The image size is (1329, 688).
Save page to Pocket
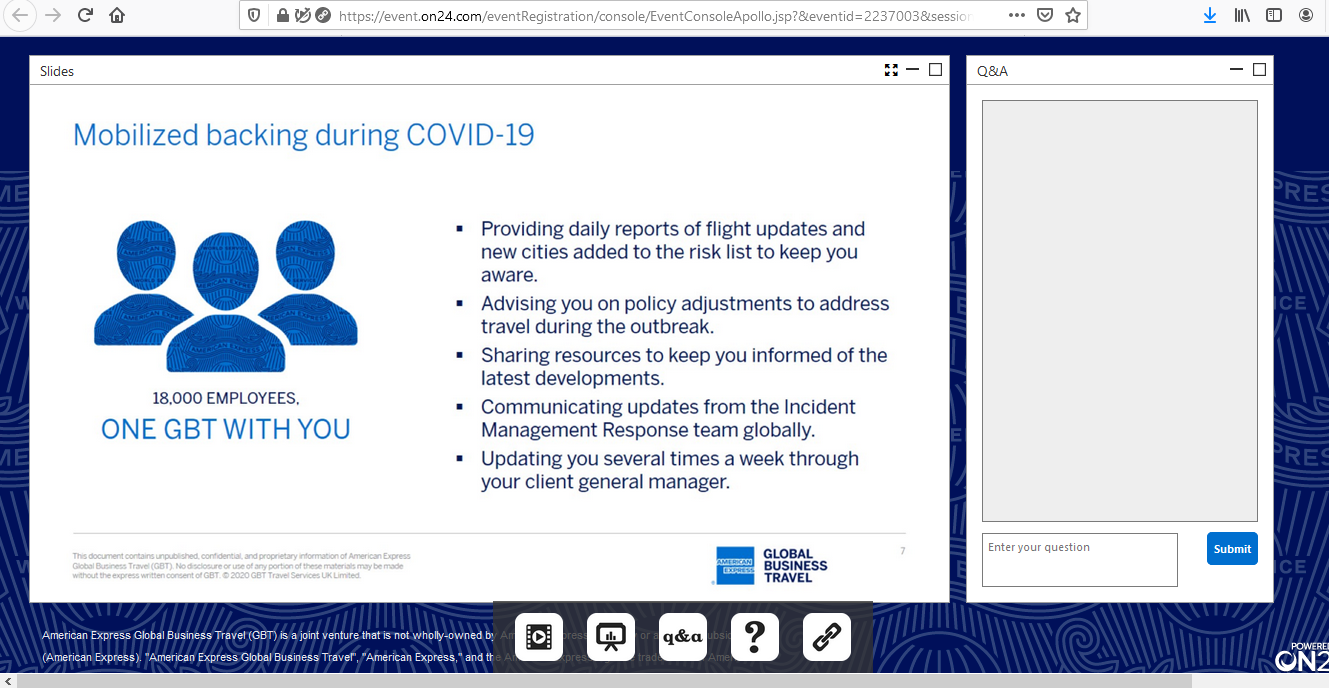(1045, 16)
